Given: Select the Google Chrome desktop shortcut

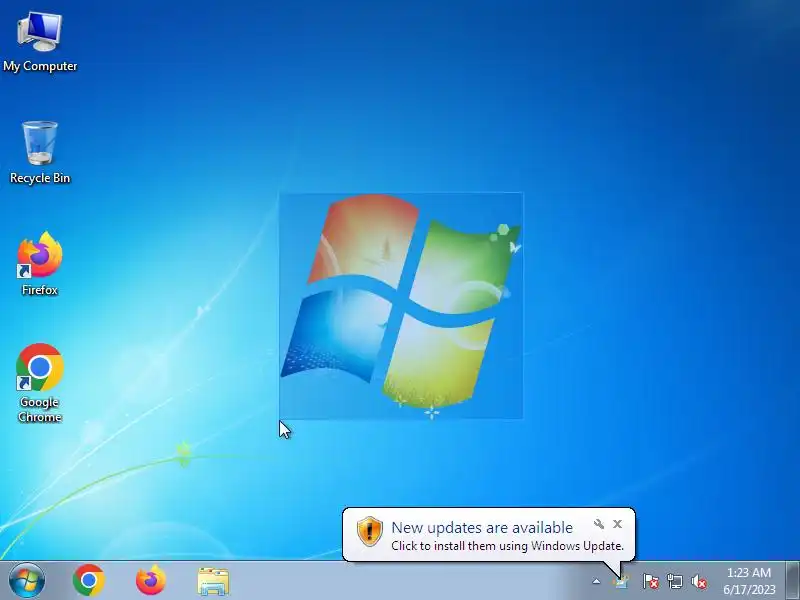Looking at the screenshot, I should (x=40, y=383).
